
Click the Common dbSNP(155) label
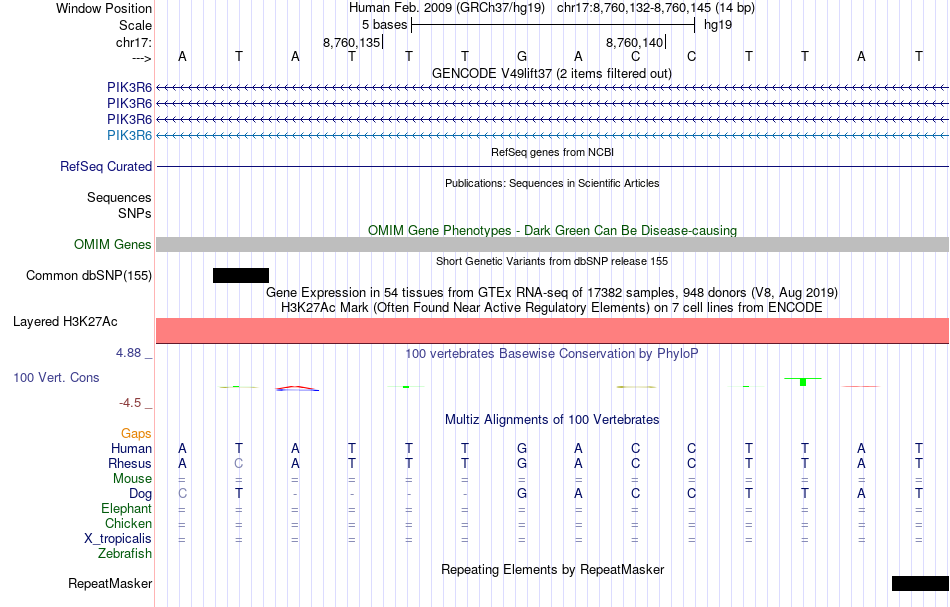88,276
